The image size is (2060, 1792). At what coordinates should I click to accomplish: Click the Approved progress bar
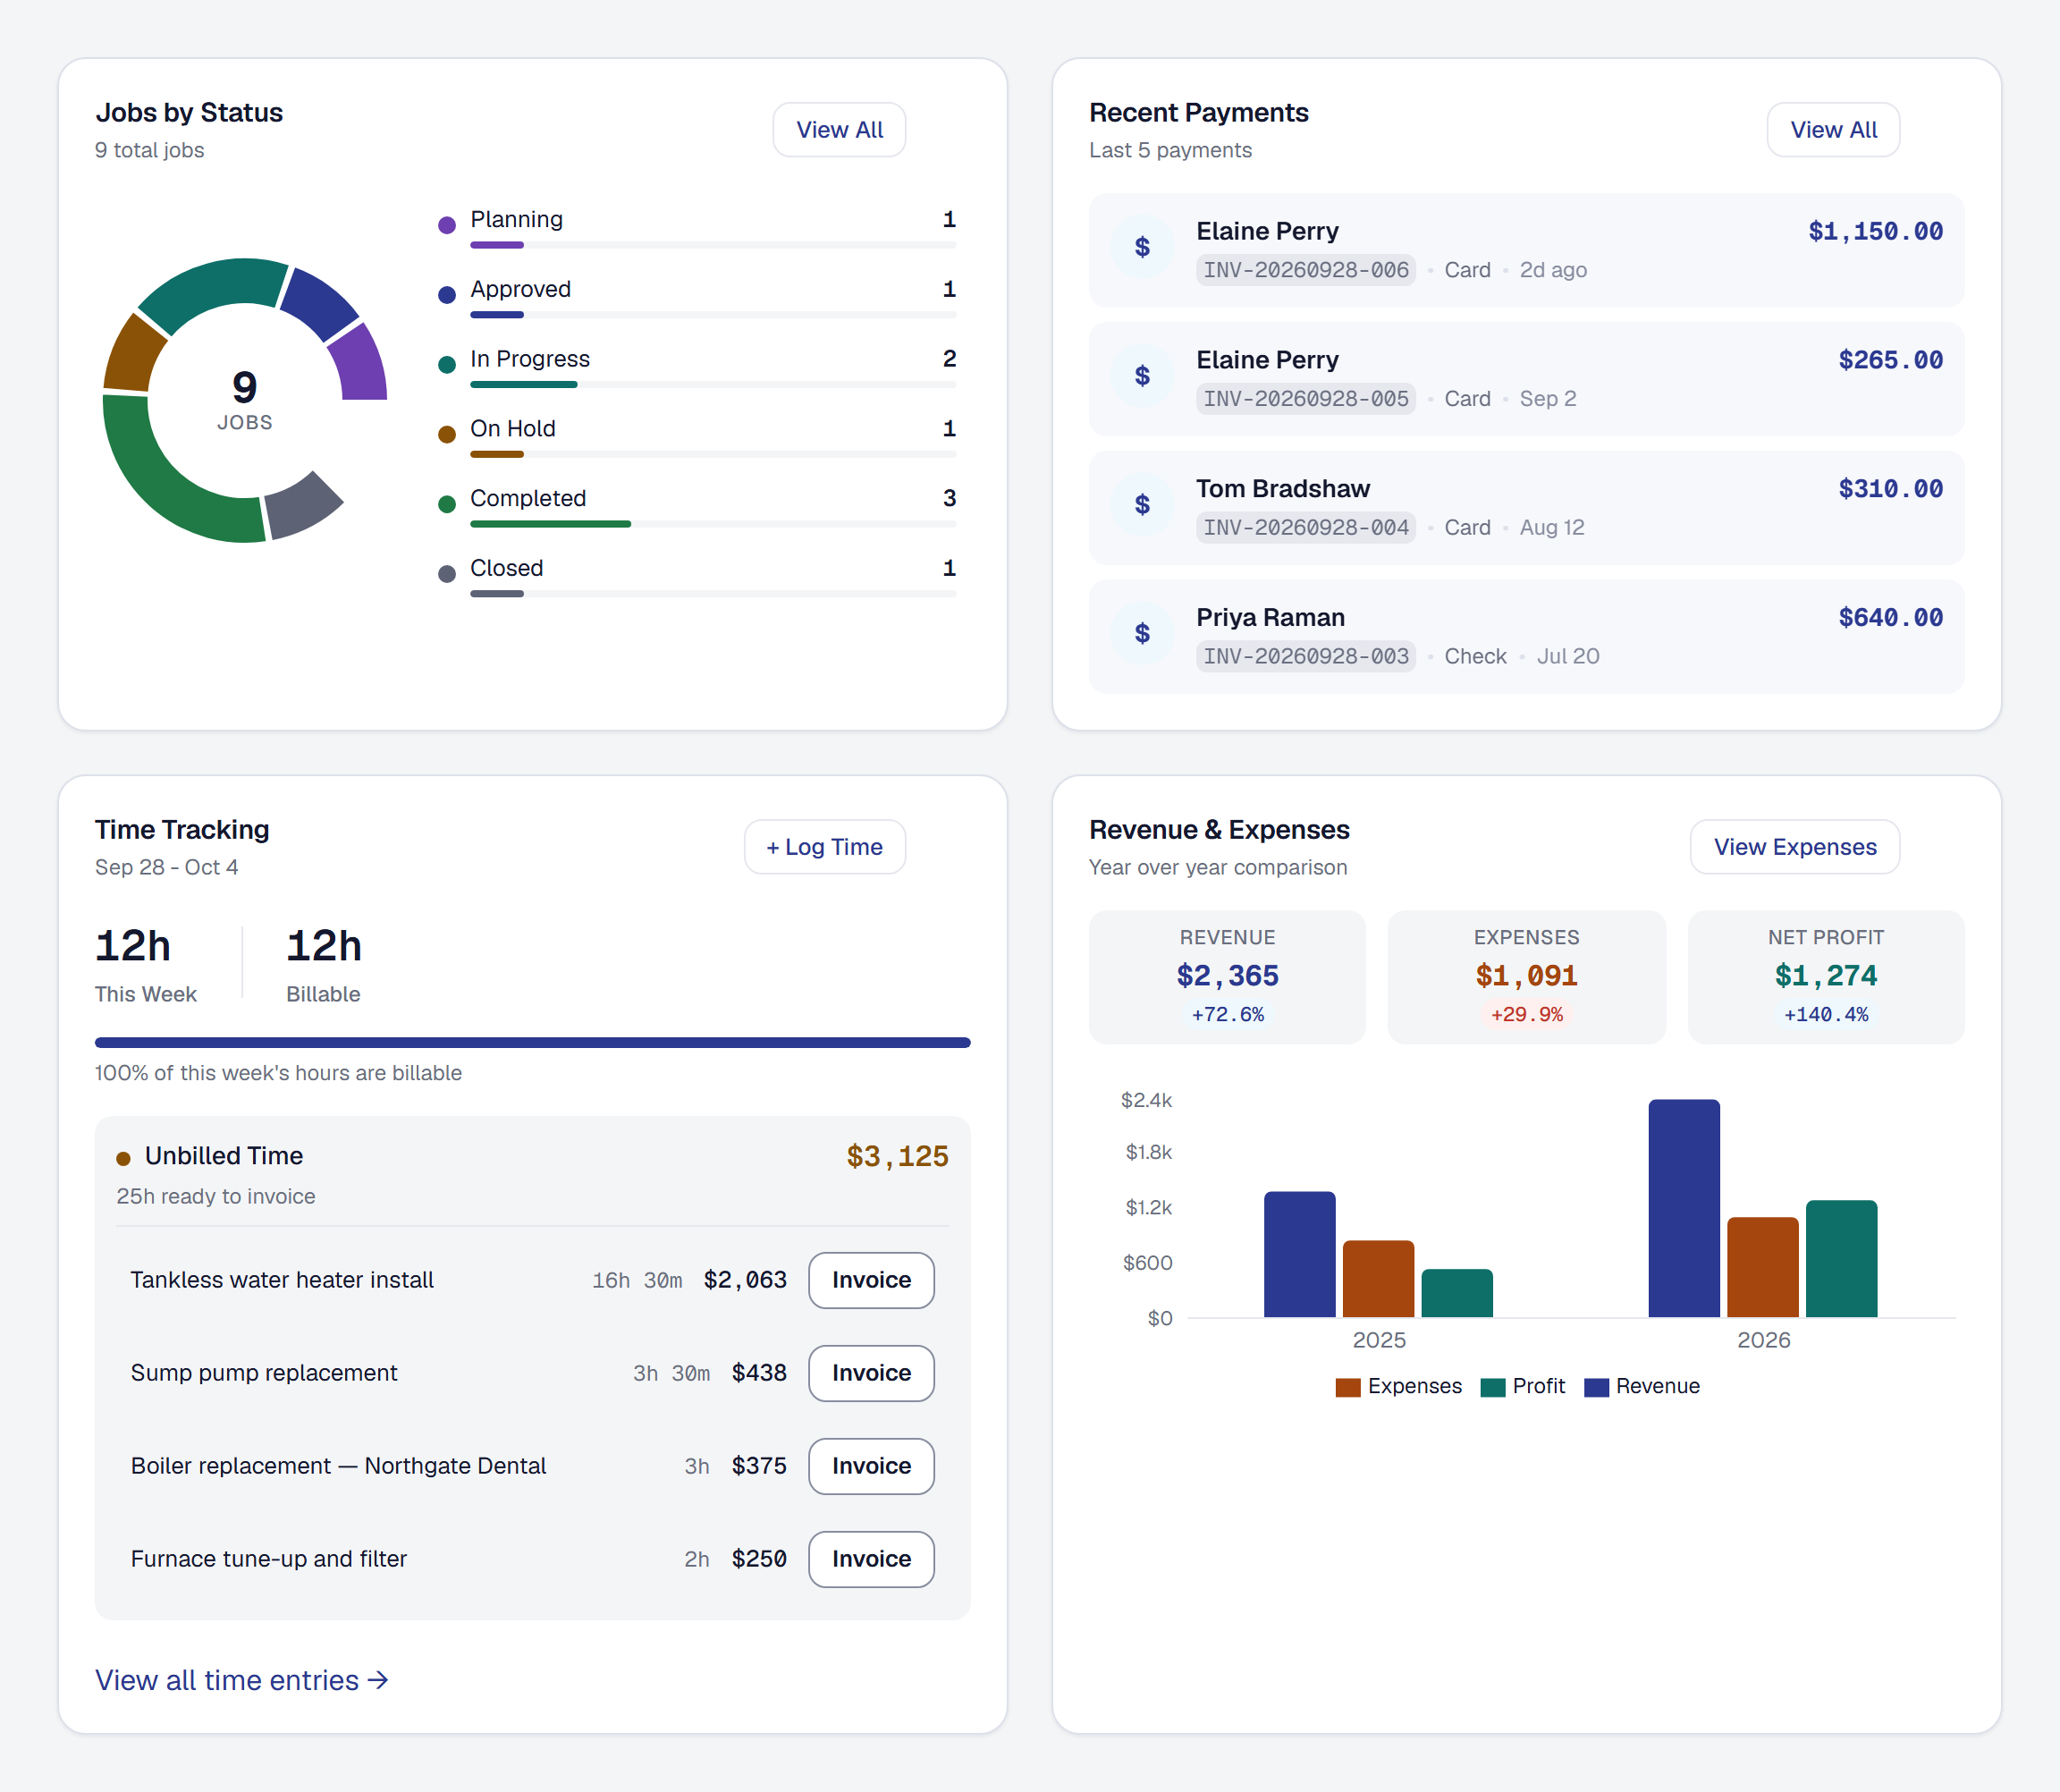click(713, 315)
